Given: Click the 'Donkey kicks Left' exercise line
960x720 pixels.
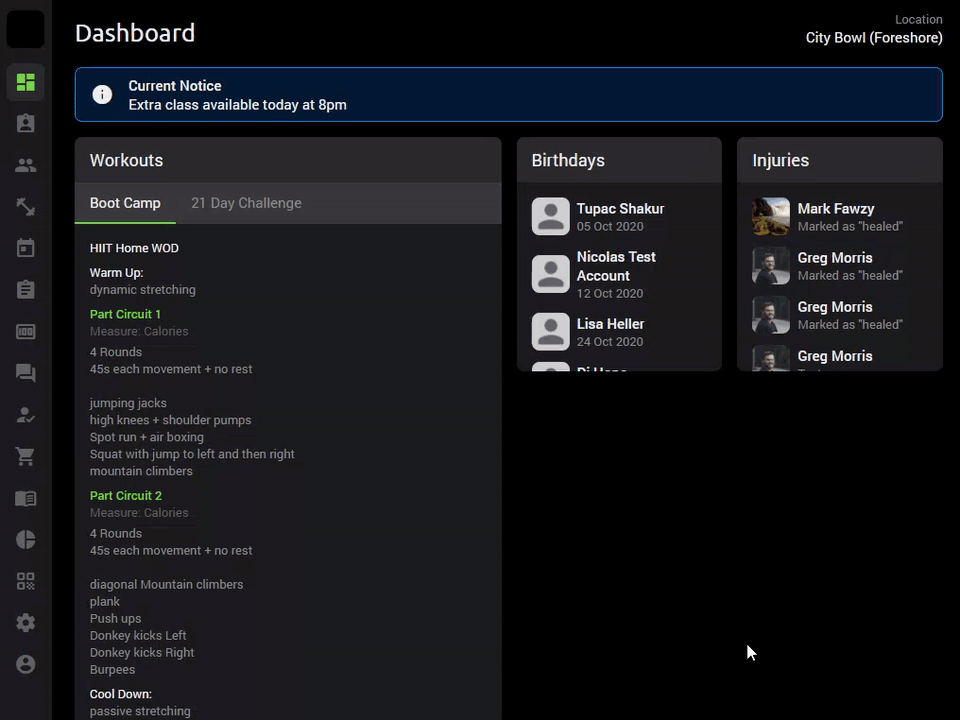Looking at the screenshot, I should click(138, 636).
